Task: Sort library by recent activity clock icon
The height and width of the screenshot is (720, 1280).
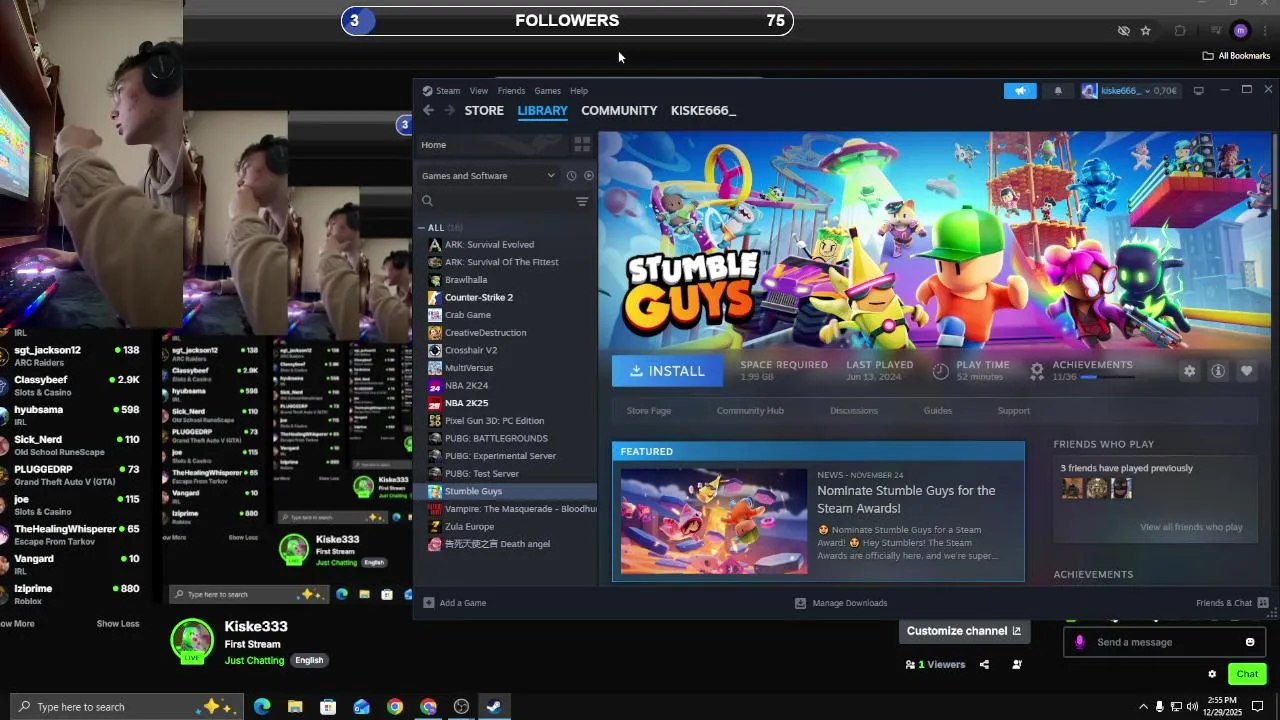Action: (571, 176)
